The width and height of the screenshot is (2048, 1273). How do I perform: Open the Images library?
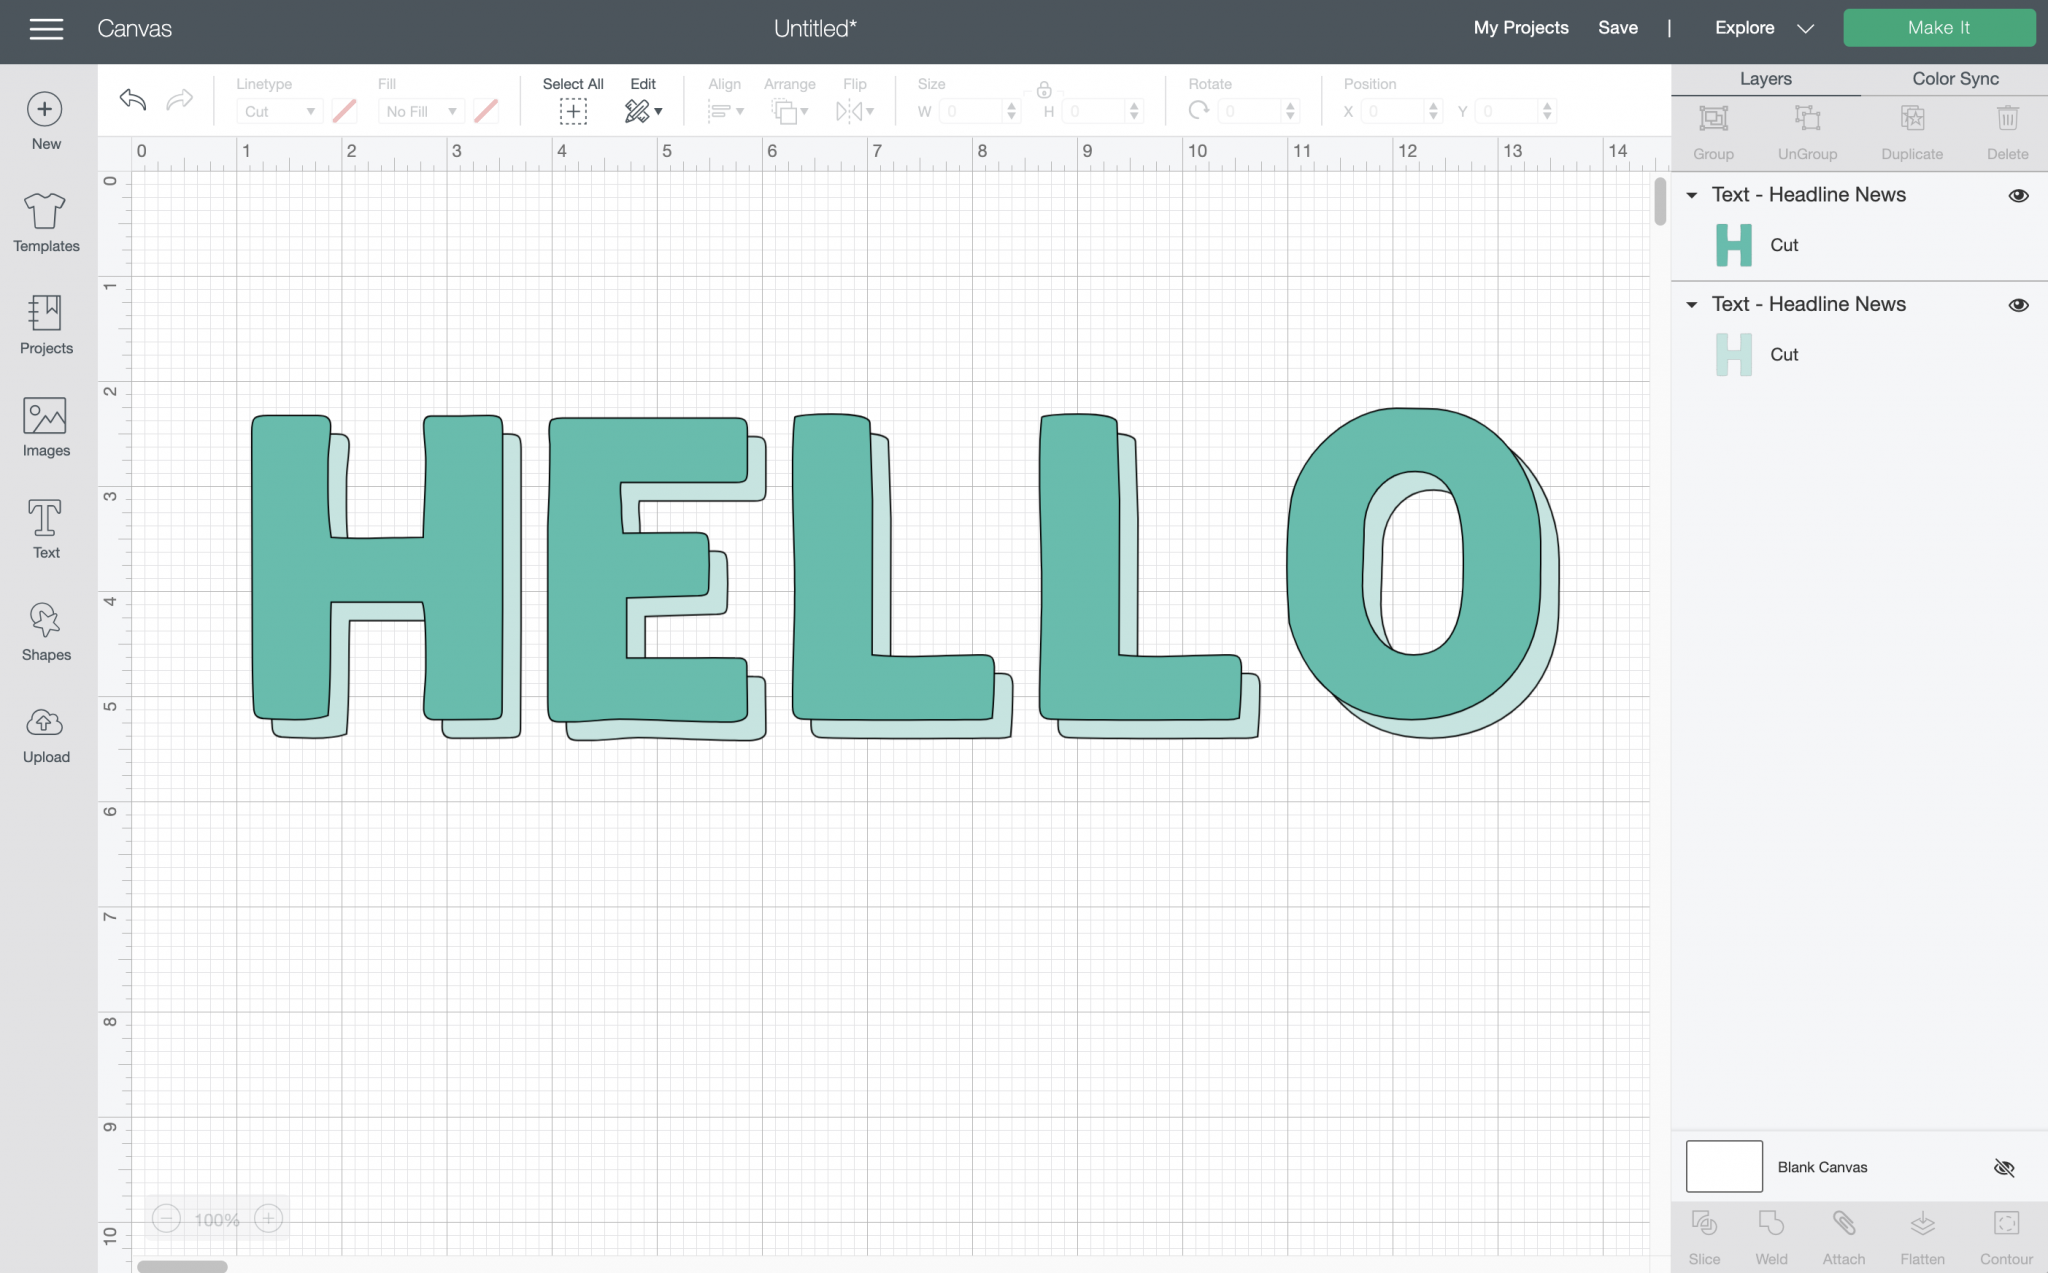pos(45,416)
